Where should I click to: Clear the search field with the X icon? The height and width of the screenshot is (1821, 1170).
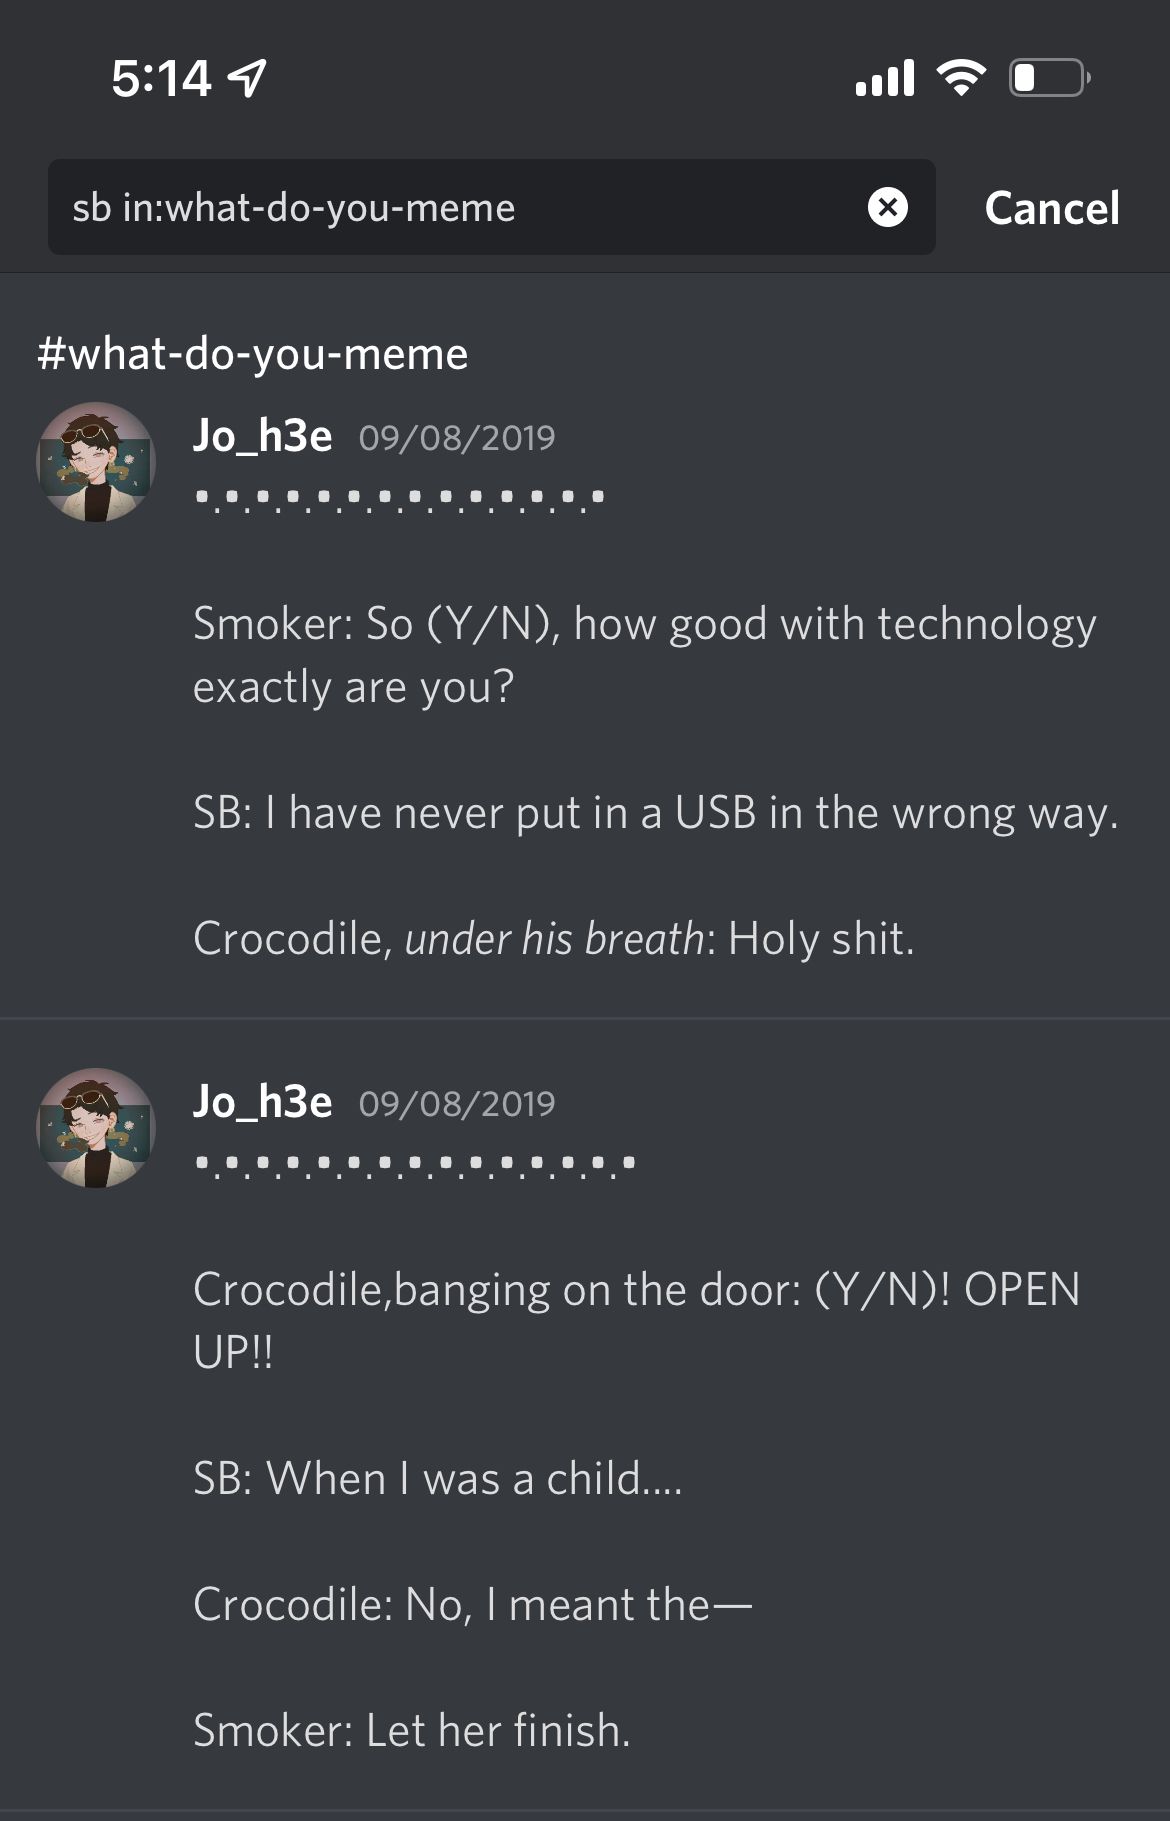887,207
